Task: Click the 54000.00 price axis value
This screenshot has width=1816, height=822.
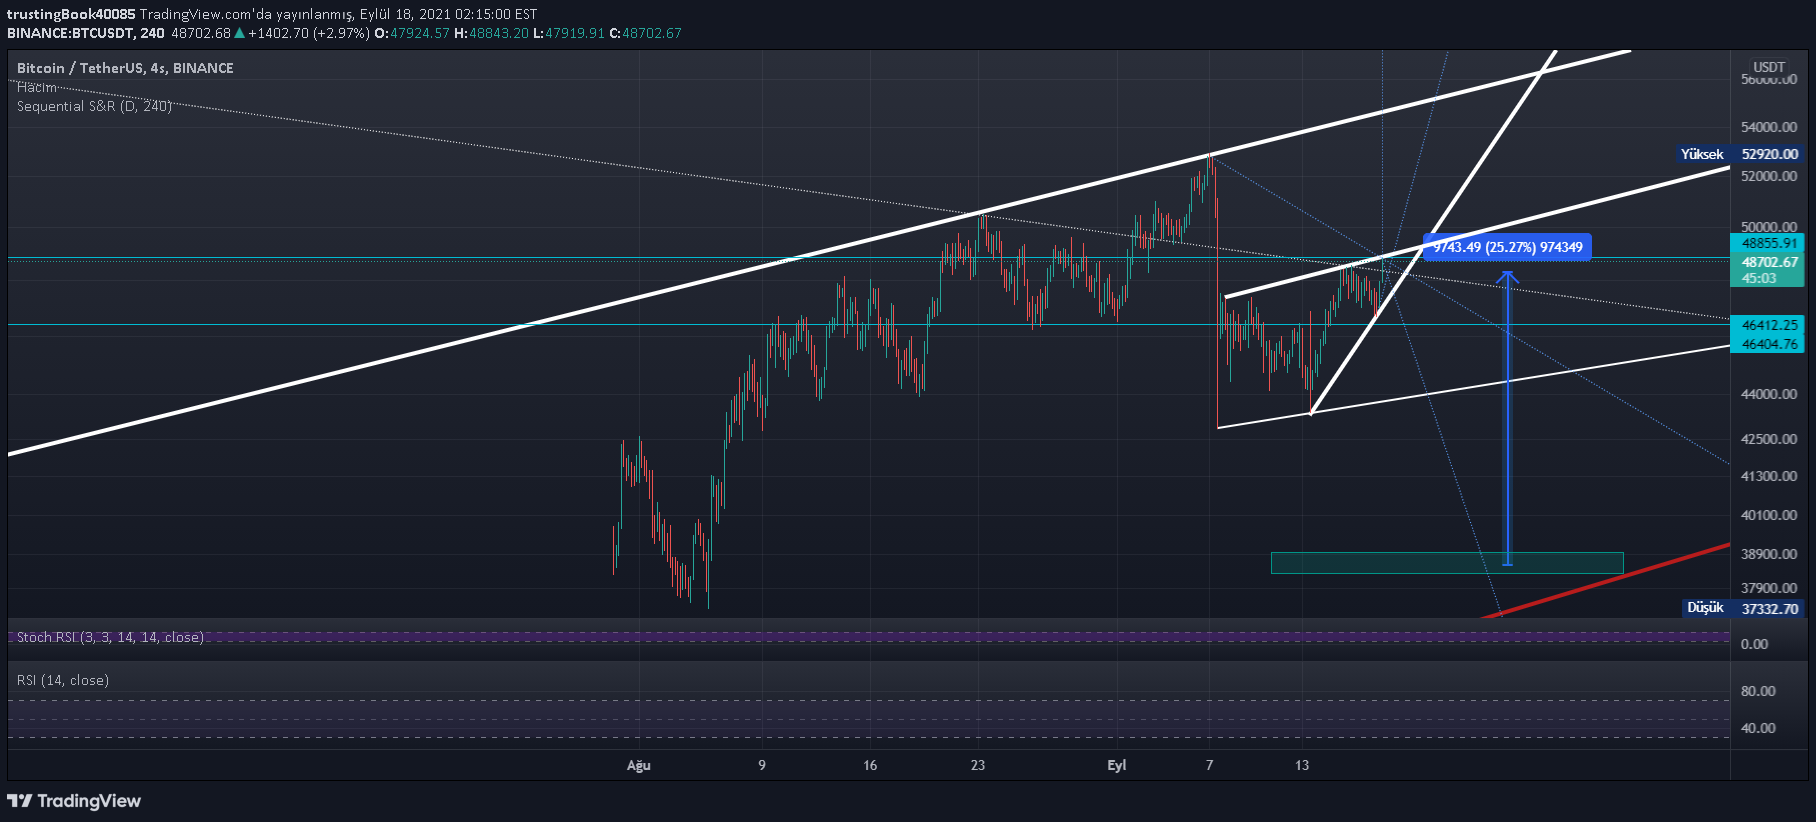Action: 1768,127
